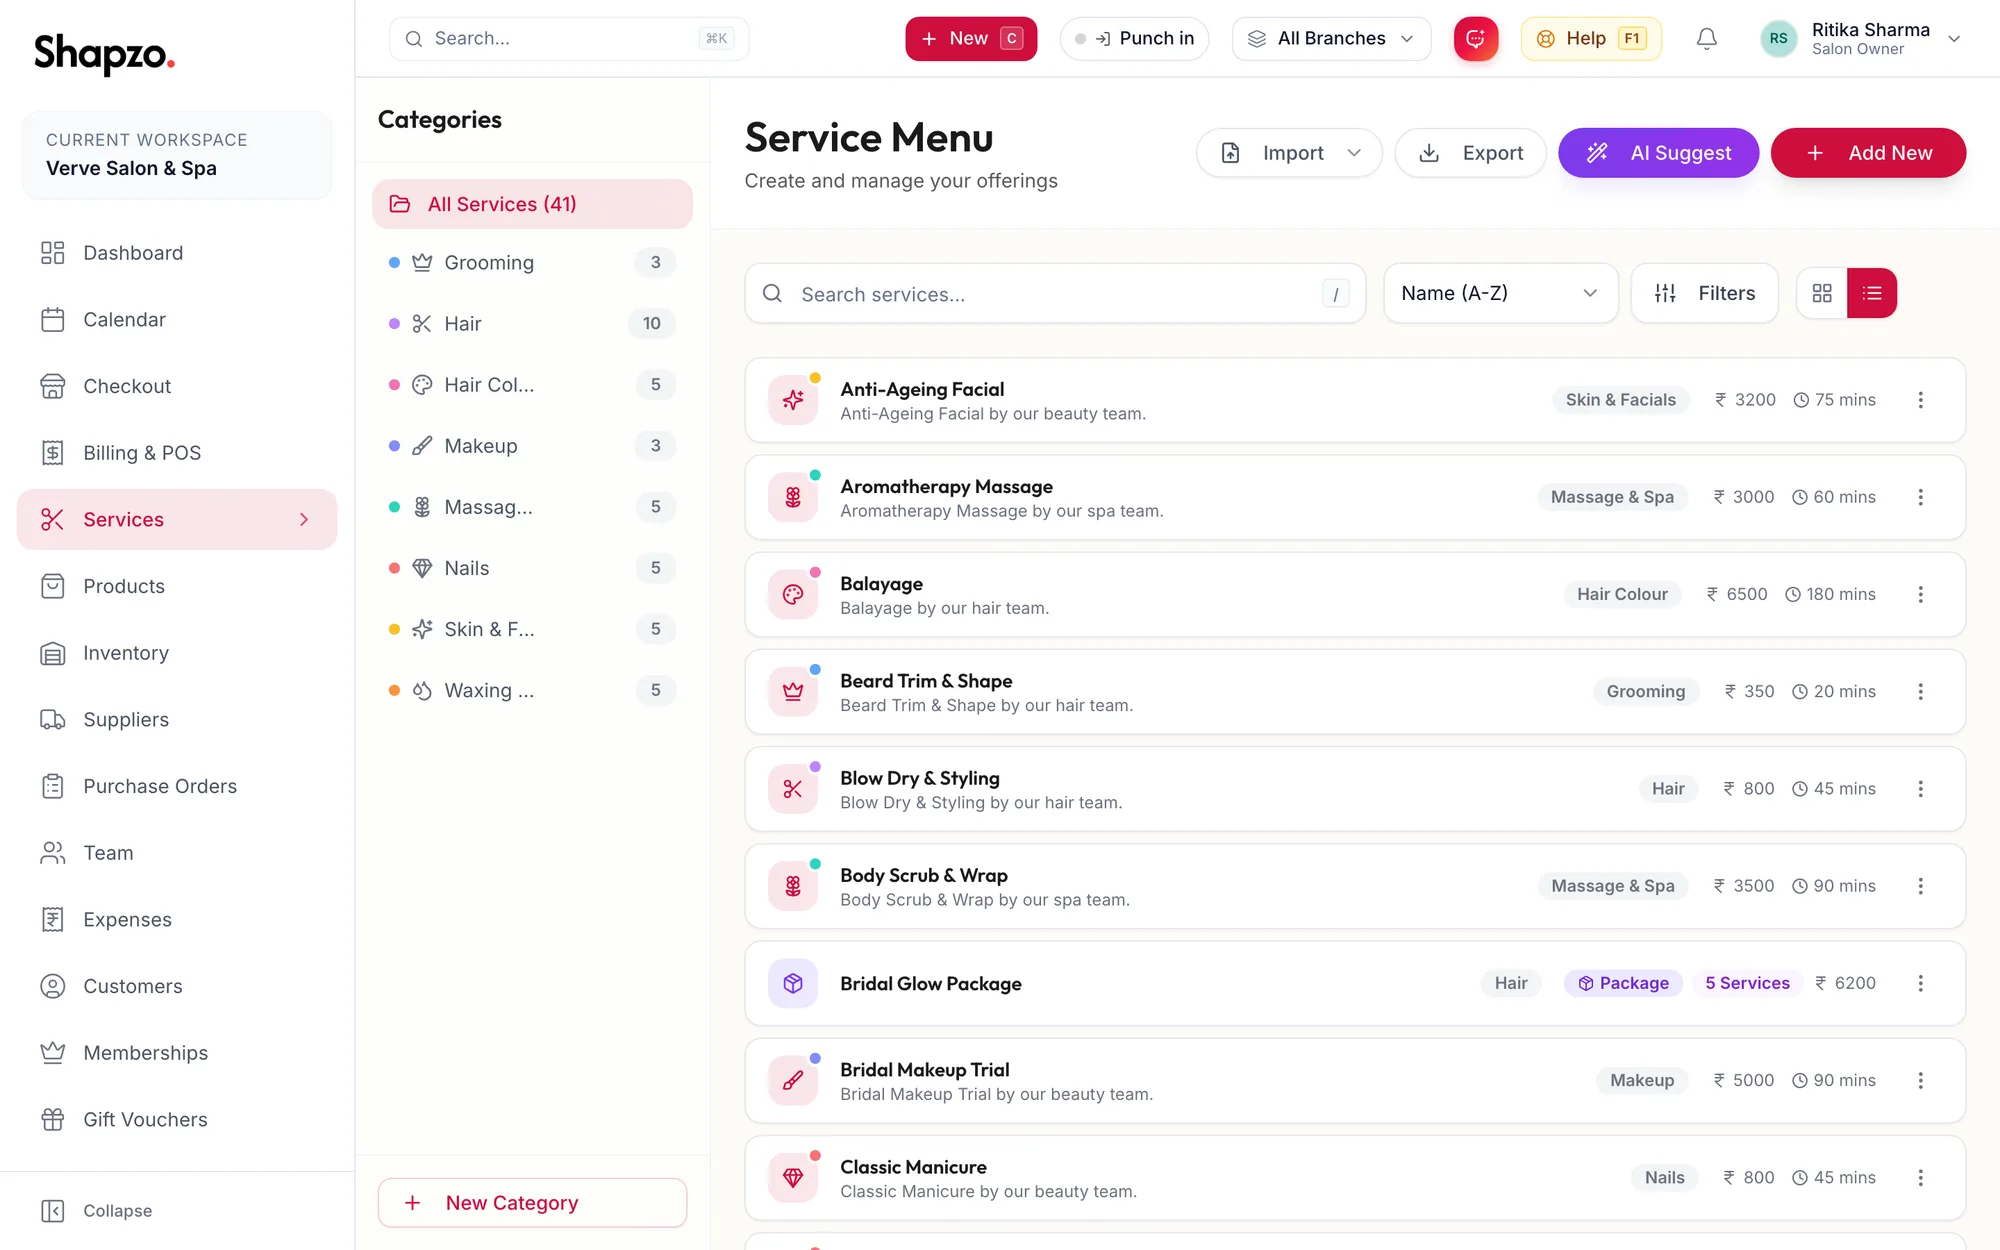Click the Beard Trim & Shape crown icon
The image size is (2000, 1250).
click(x=793, y=692)
